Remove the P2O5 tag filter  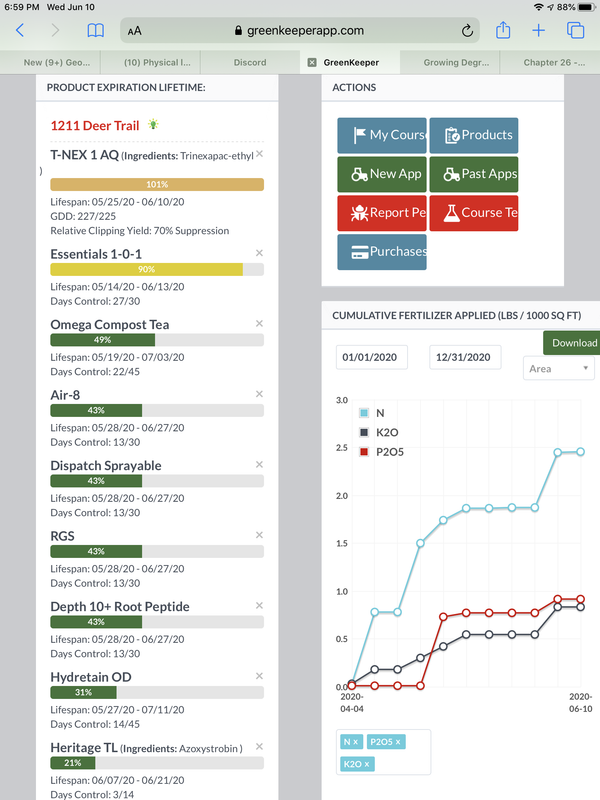tap(398, 742)
